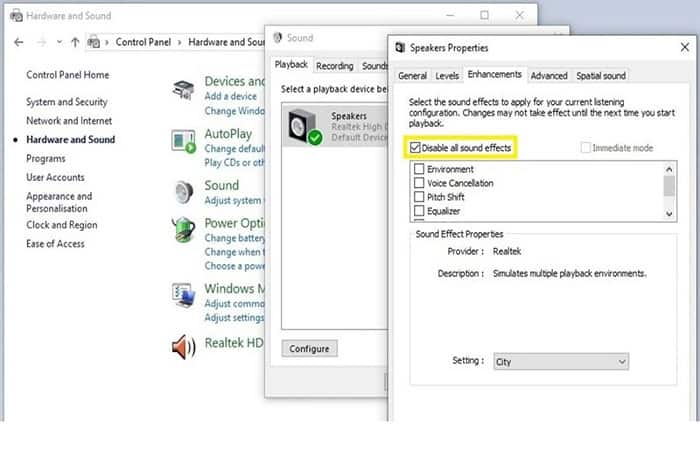This screenshot has width=700, height=450.
Task: Click the Windows Mobility Center icon
Action: pos(183,296)
